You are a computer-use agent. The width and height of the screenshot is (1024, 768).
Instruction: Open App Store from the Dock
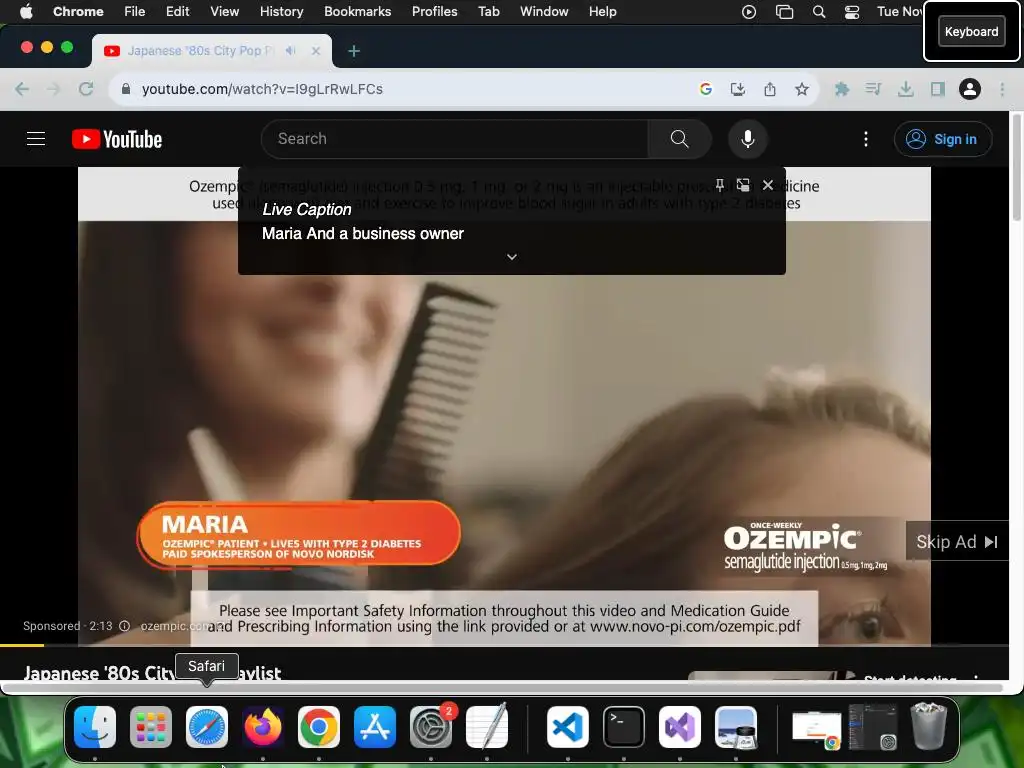point(375,727)
